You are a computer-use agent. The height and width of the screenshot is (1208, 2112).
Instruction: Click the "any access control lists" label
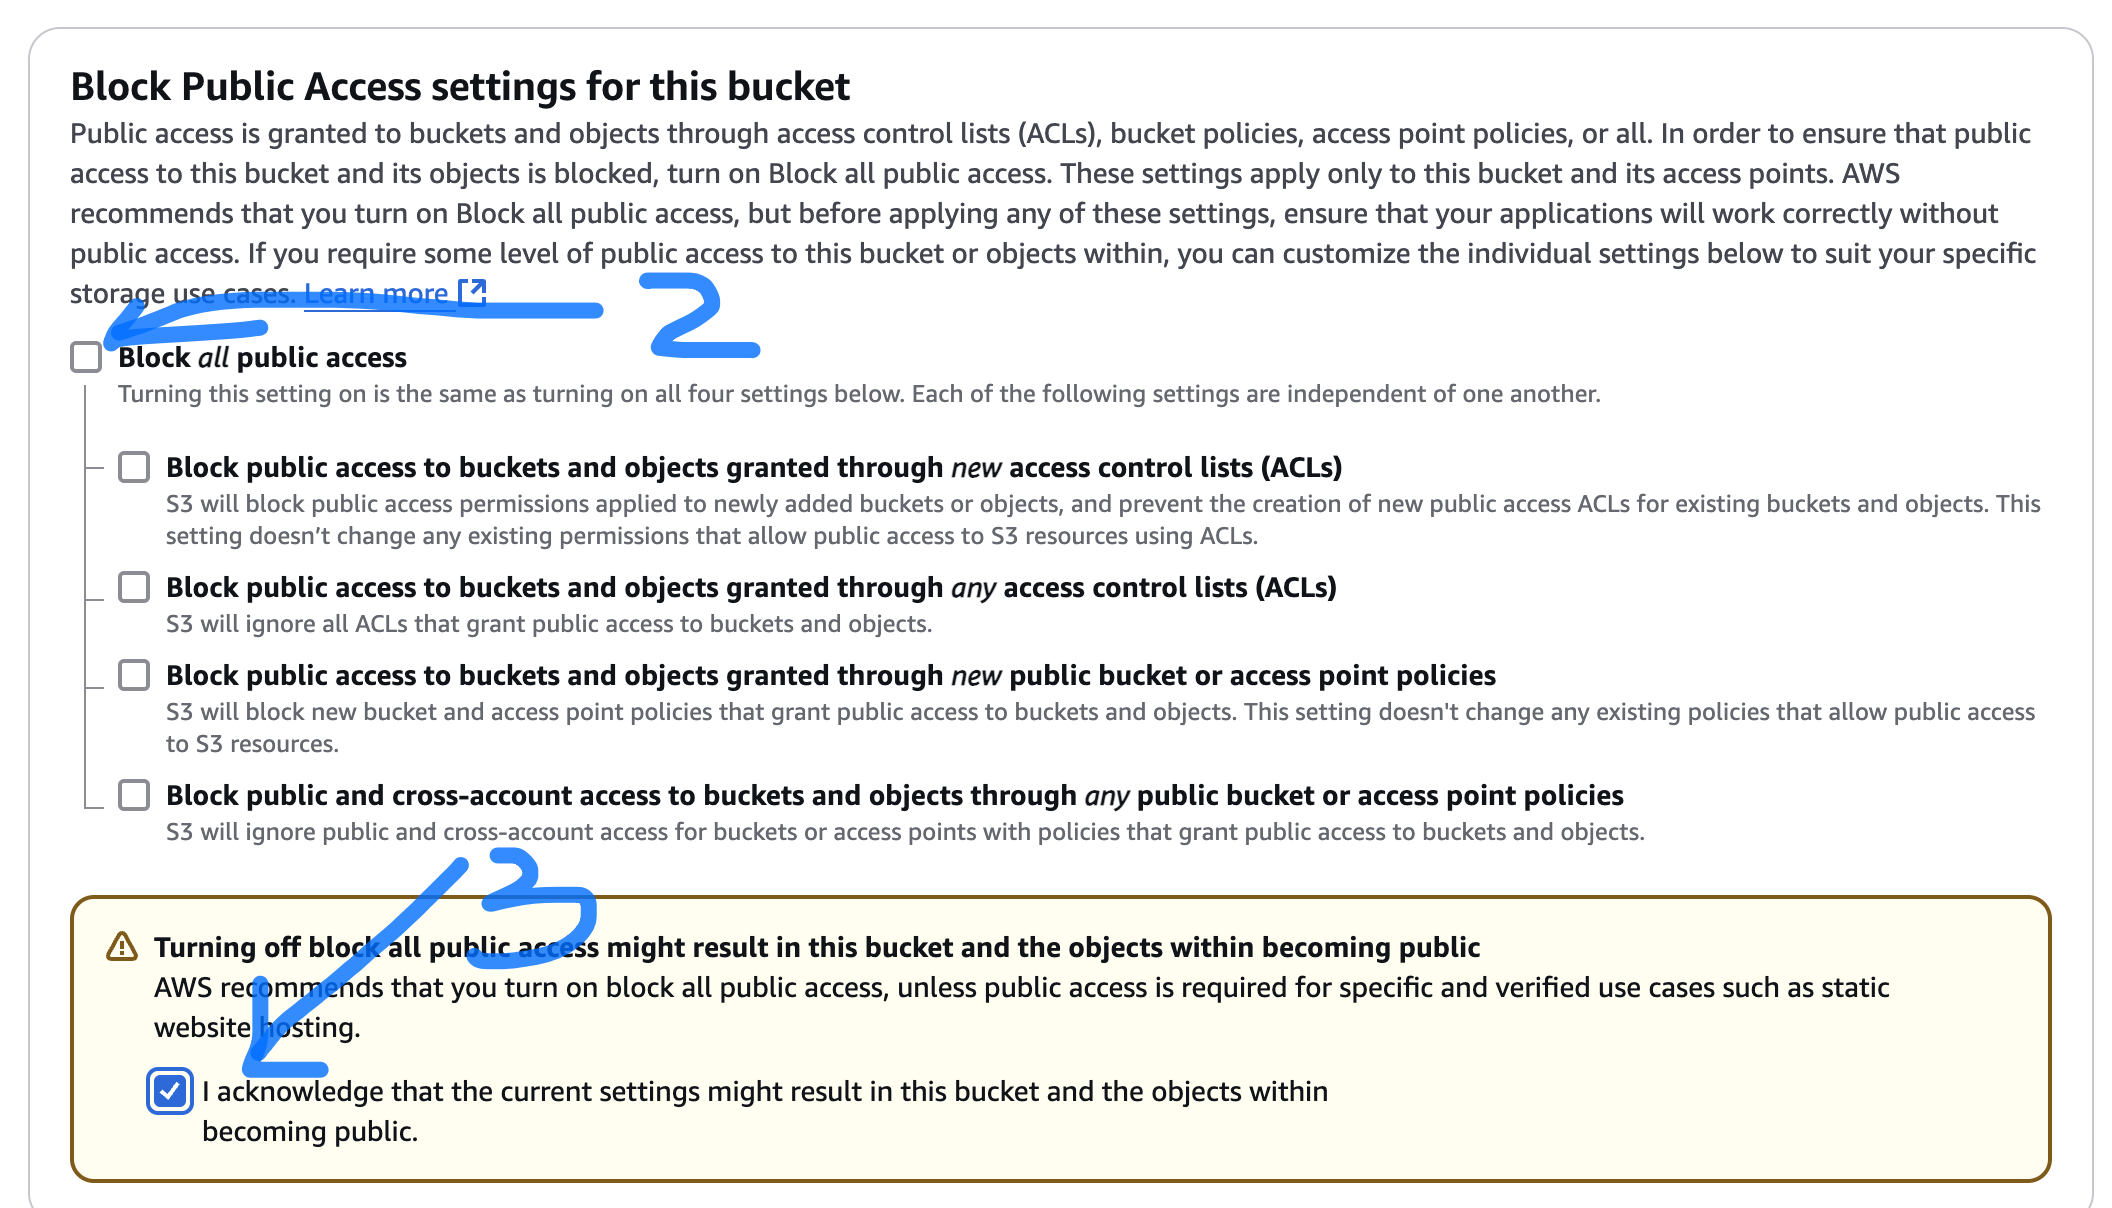click(x=750, y=587)
